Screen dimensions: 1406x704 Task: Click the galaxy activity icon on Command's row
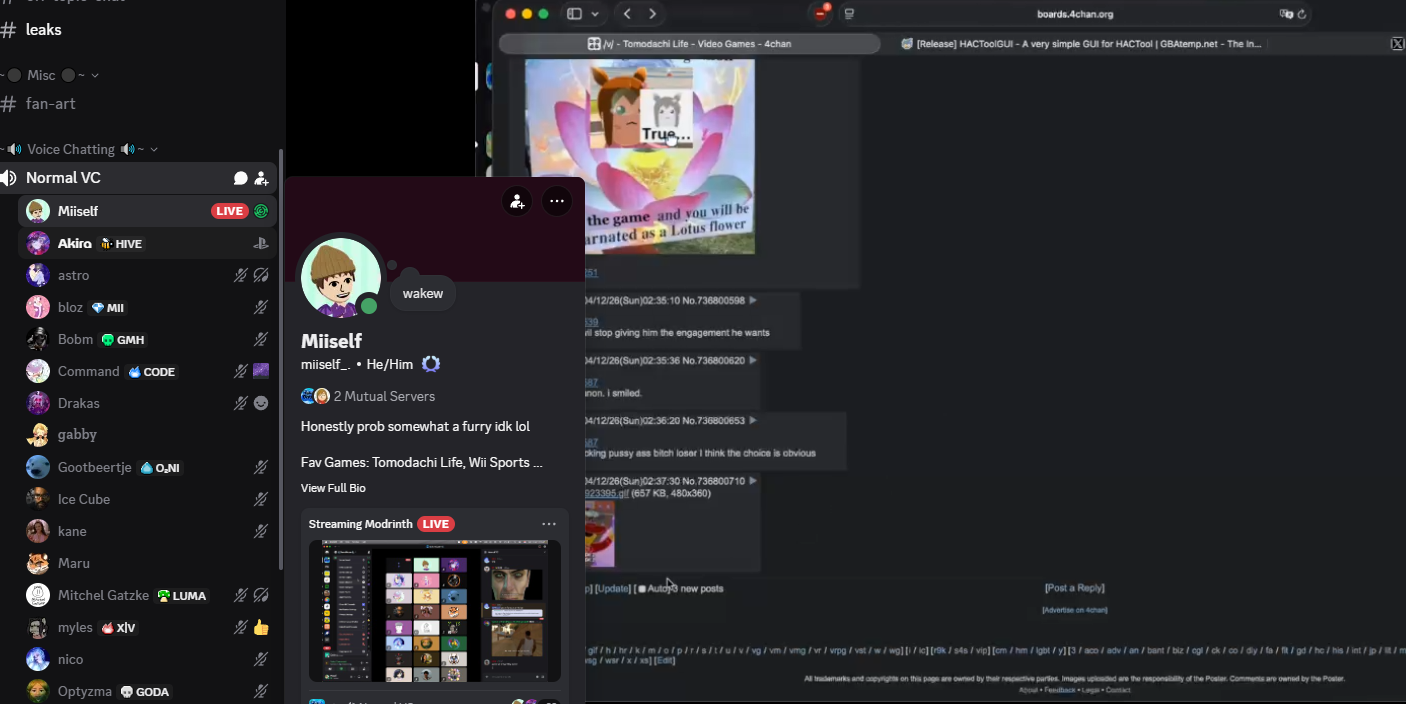click(x=261, y=371)
